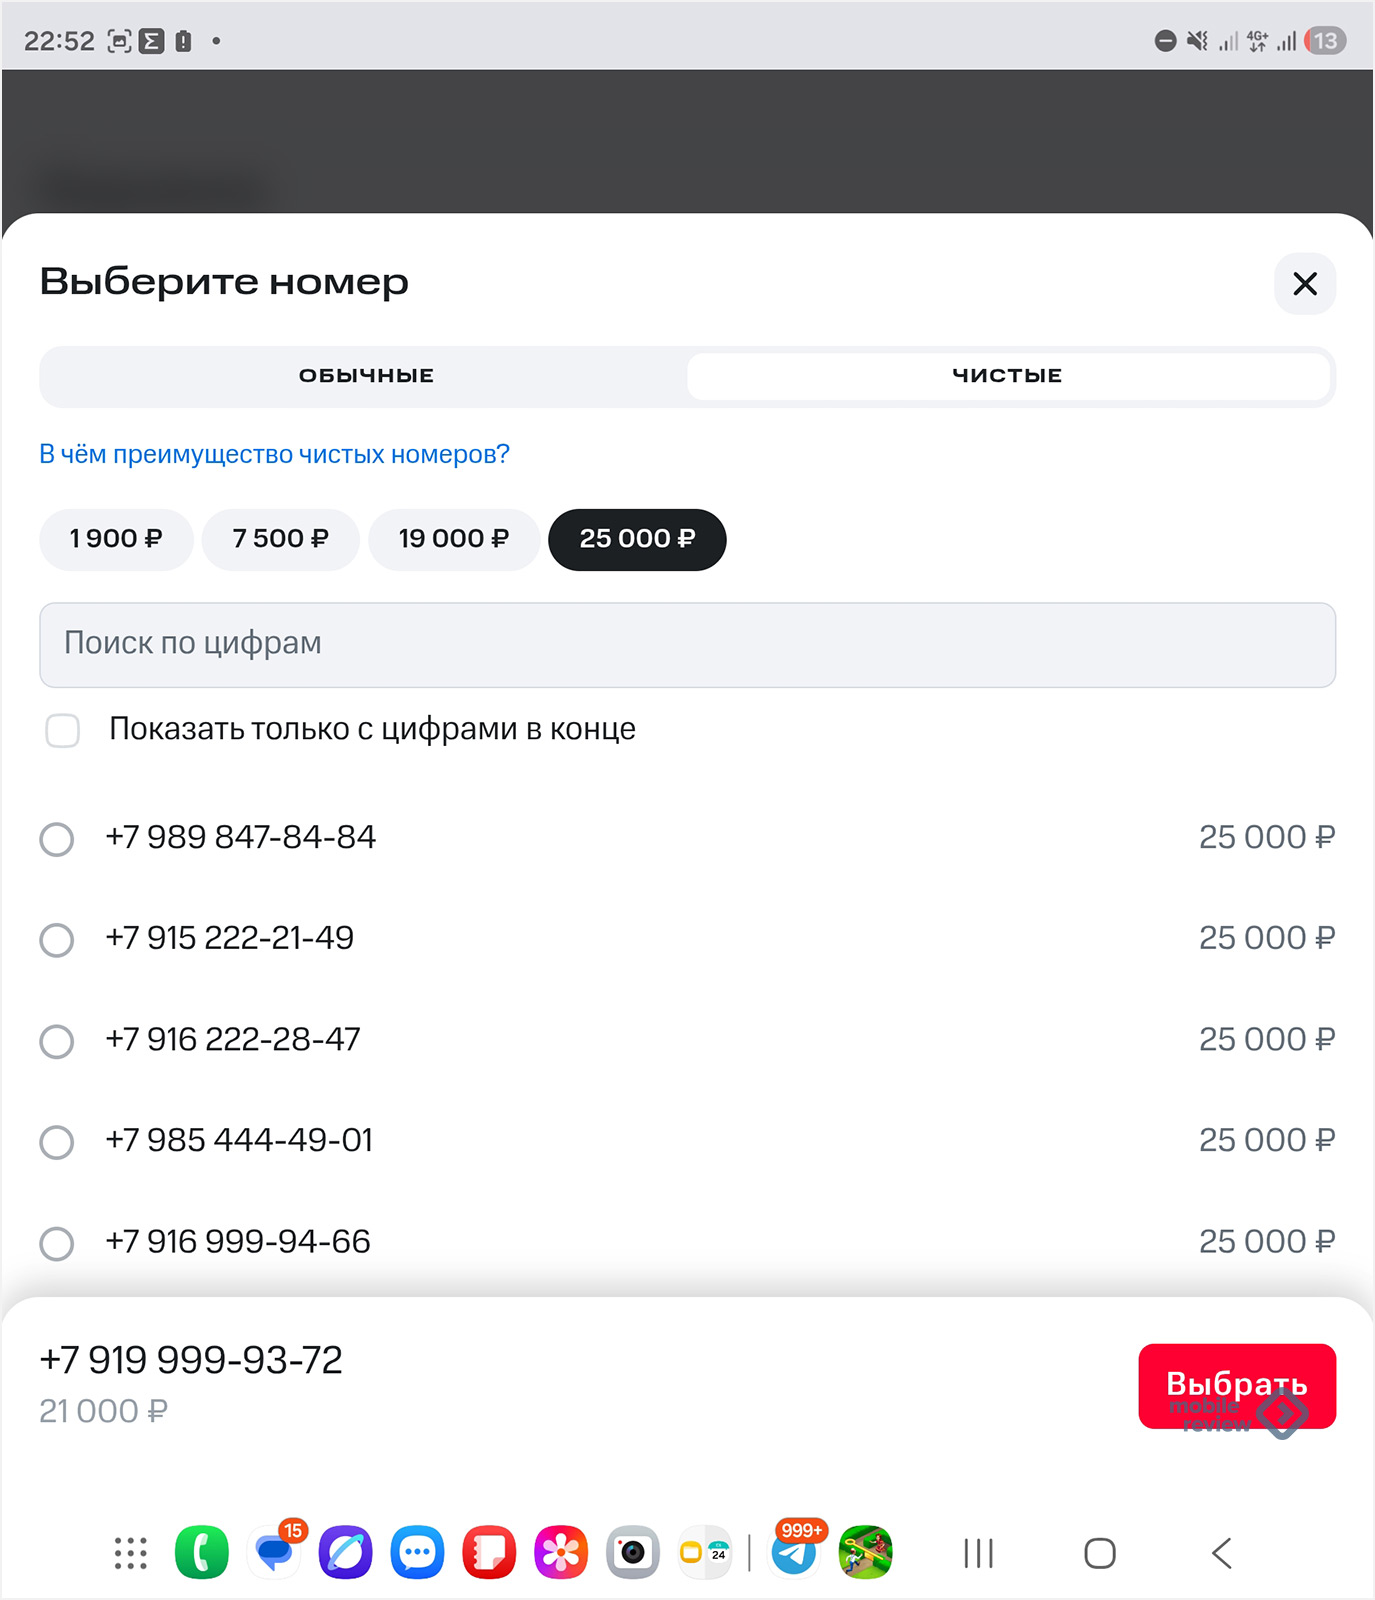1375x1600 pixels.
Task: Switch to the ОБЫЧНЫЕ tab
Action: pos(366,376)
